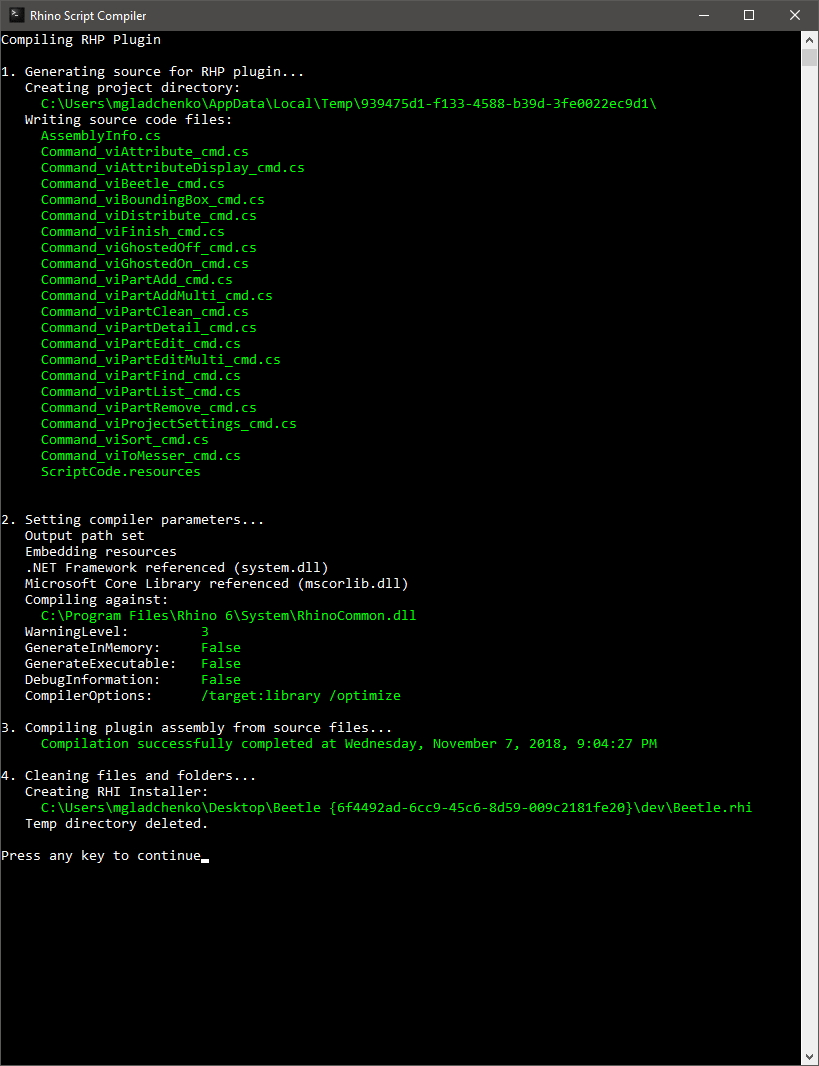Maximize the Rhino Script Compiler window

[x=749, y=15]
